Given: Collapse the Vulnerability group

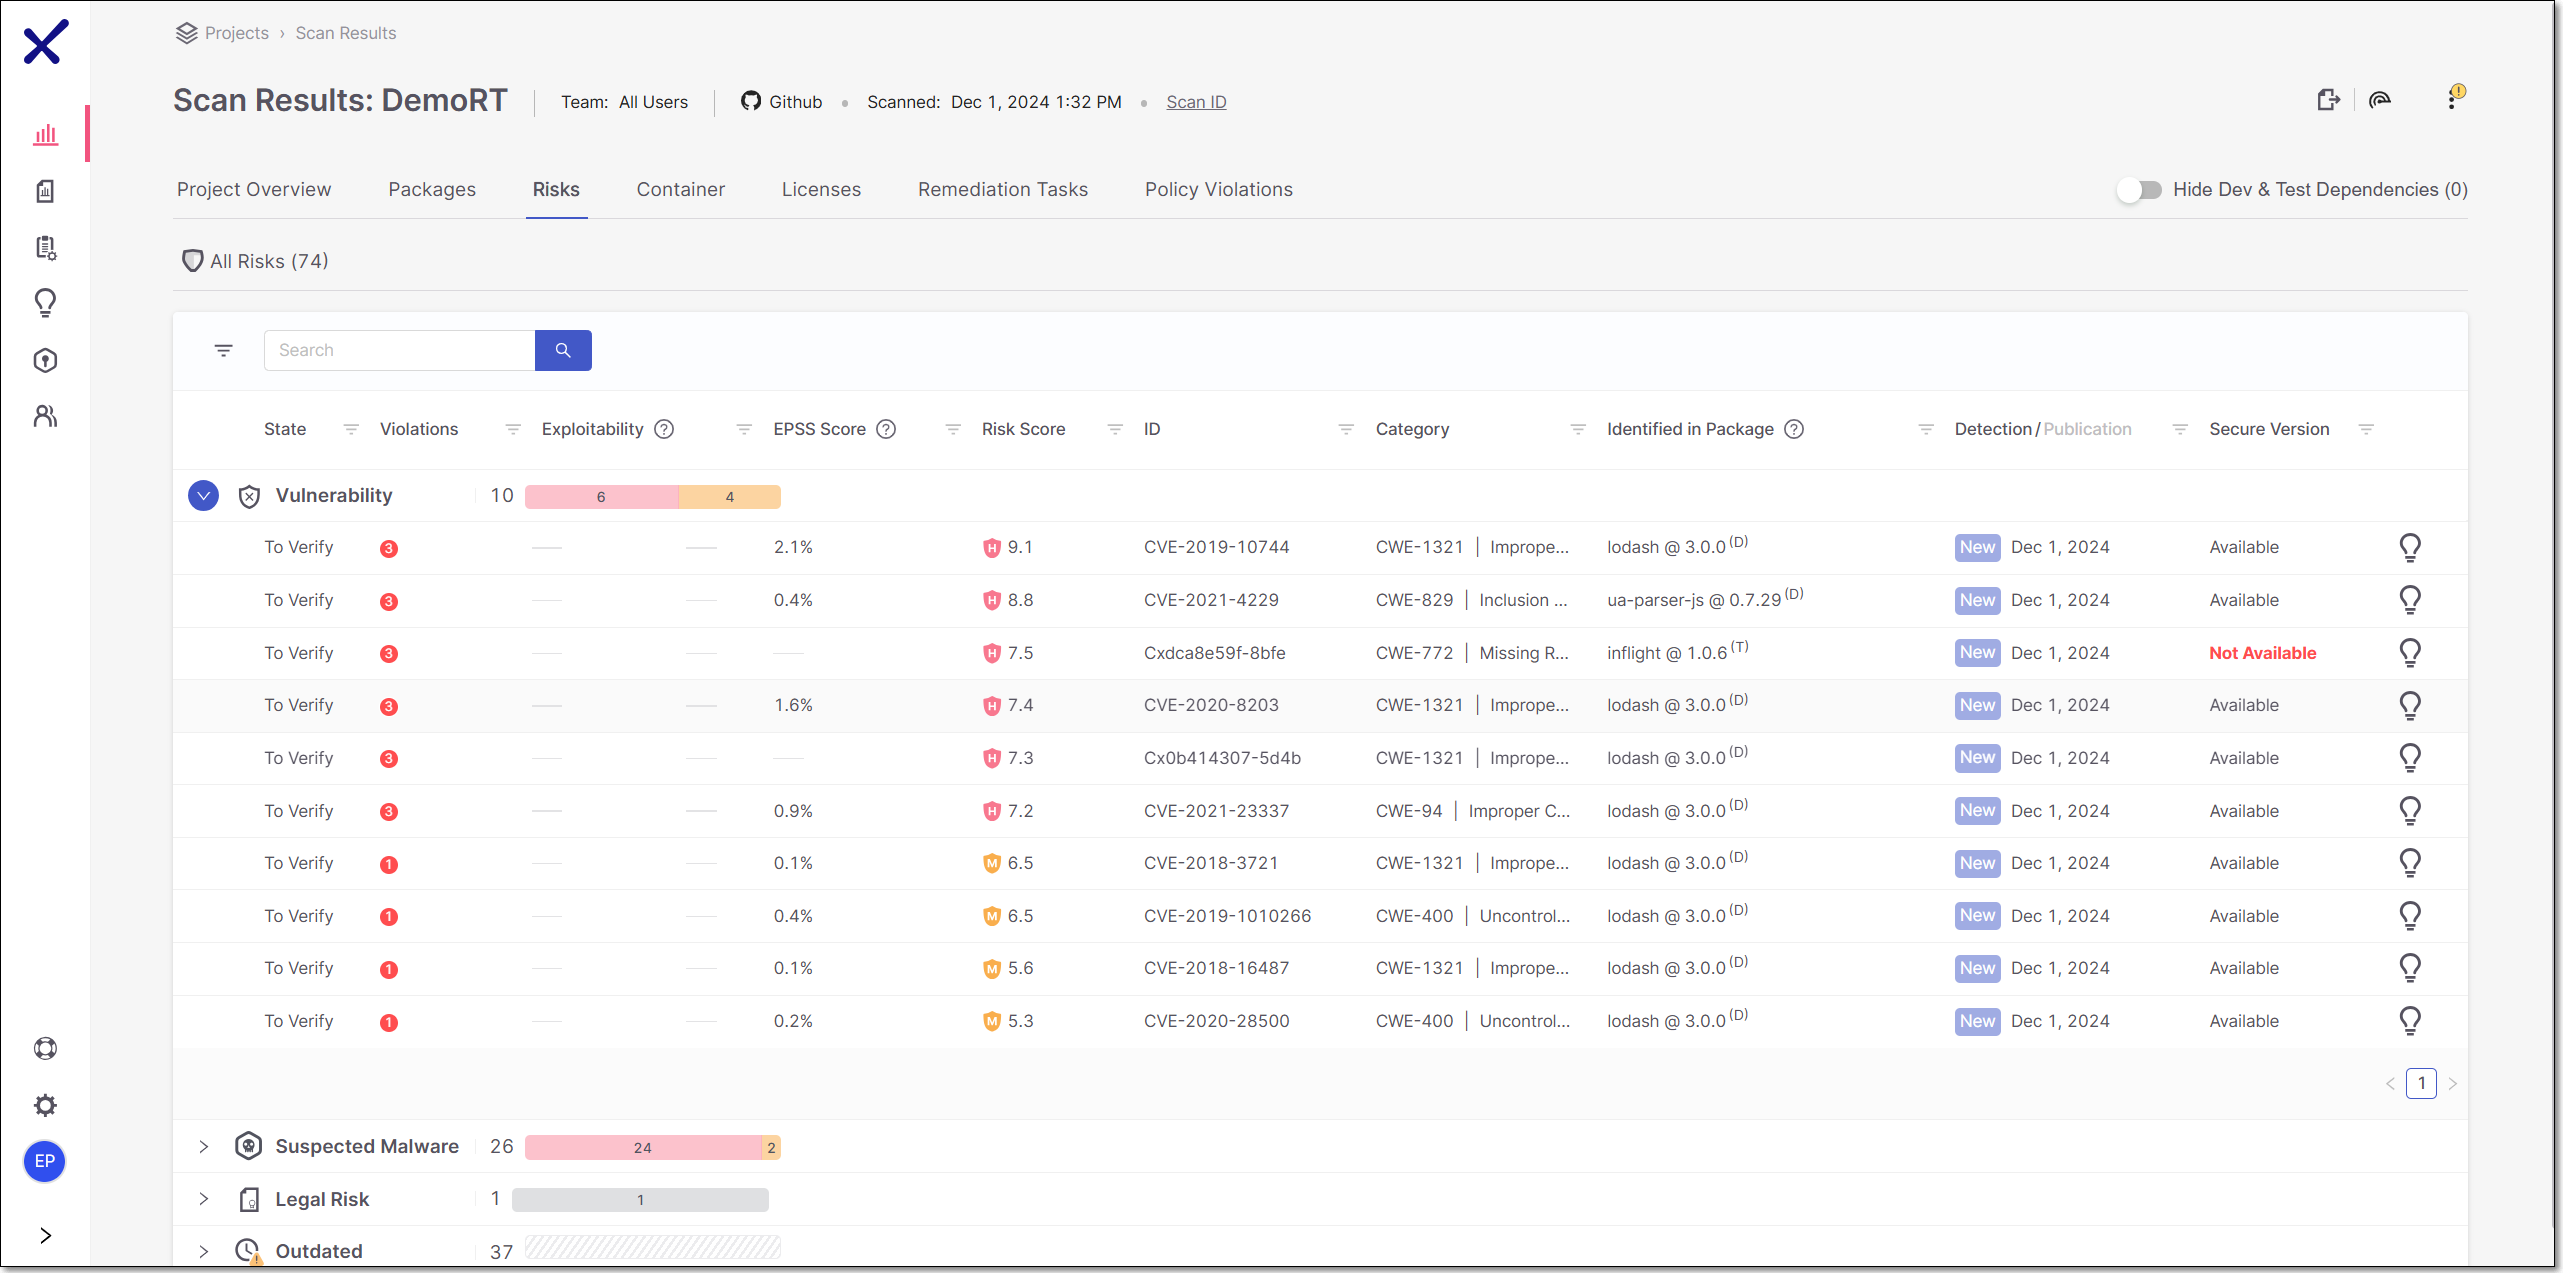Looking at the screenshot, I should coord(203,496).
